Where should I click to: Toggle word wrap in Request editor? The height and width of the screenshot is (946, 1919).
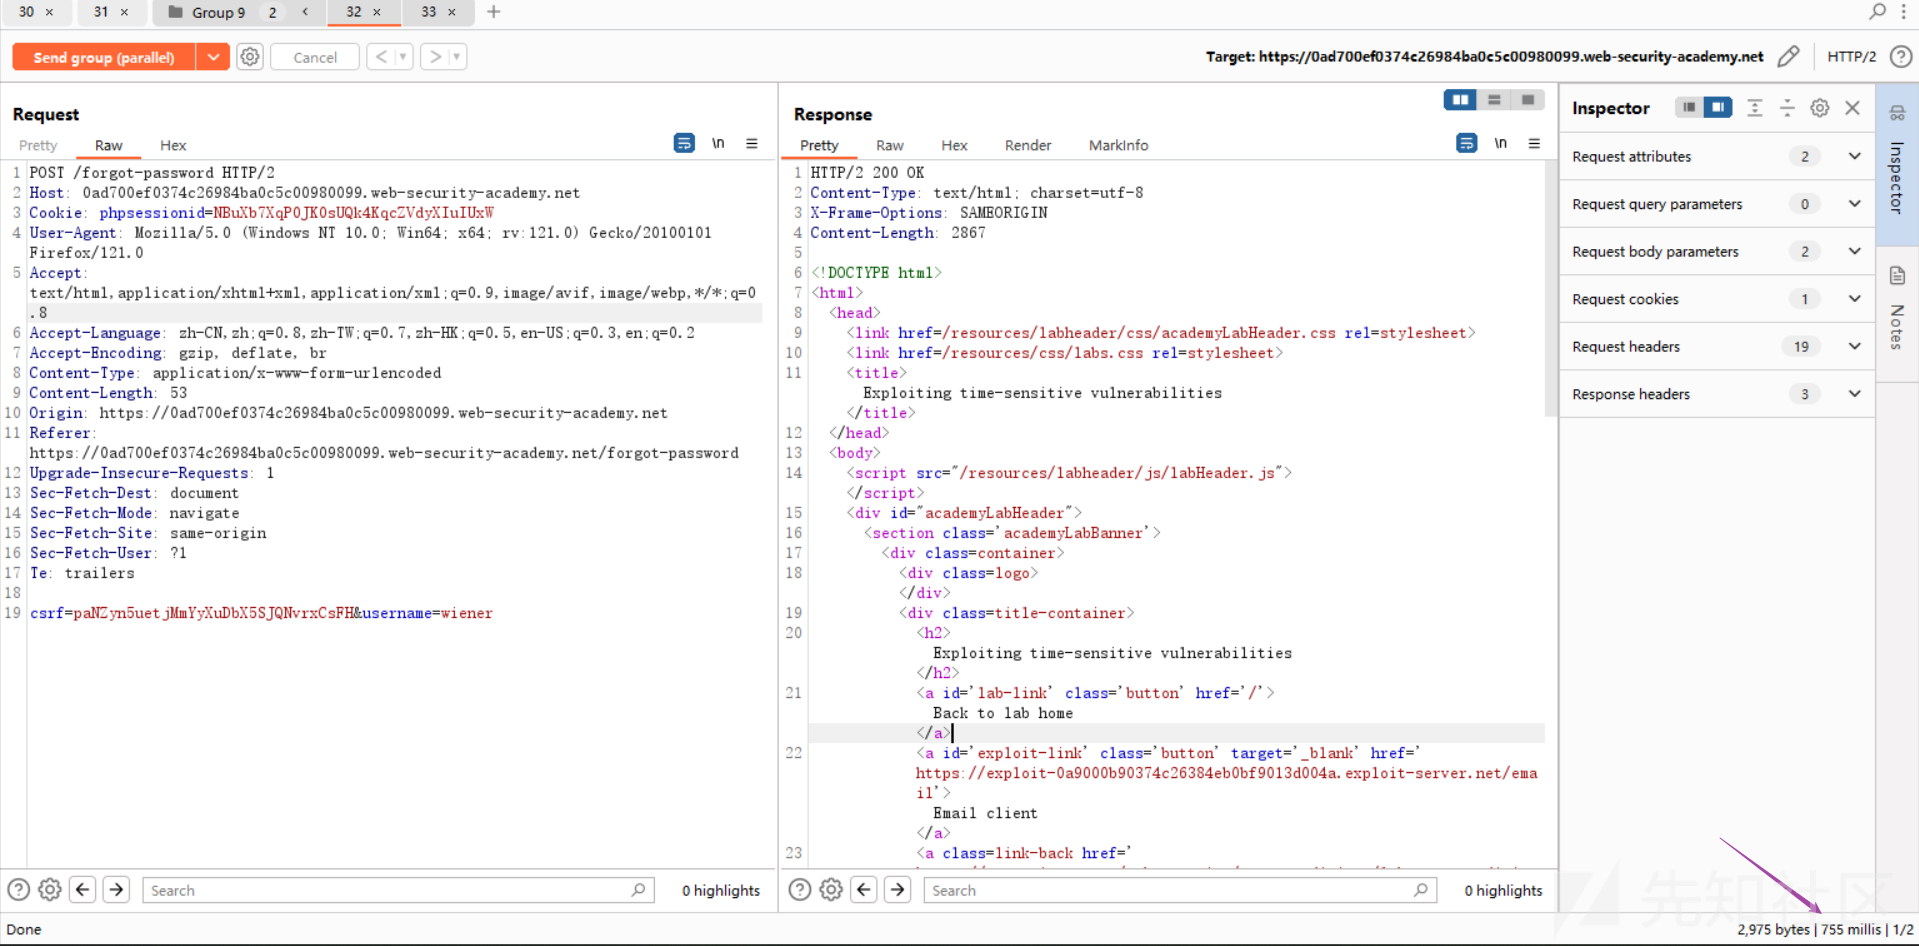point(684,143)
